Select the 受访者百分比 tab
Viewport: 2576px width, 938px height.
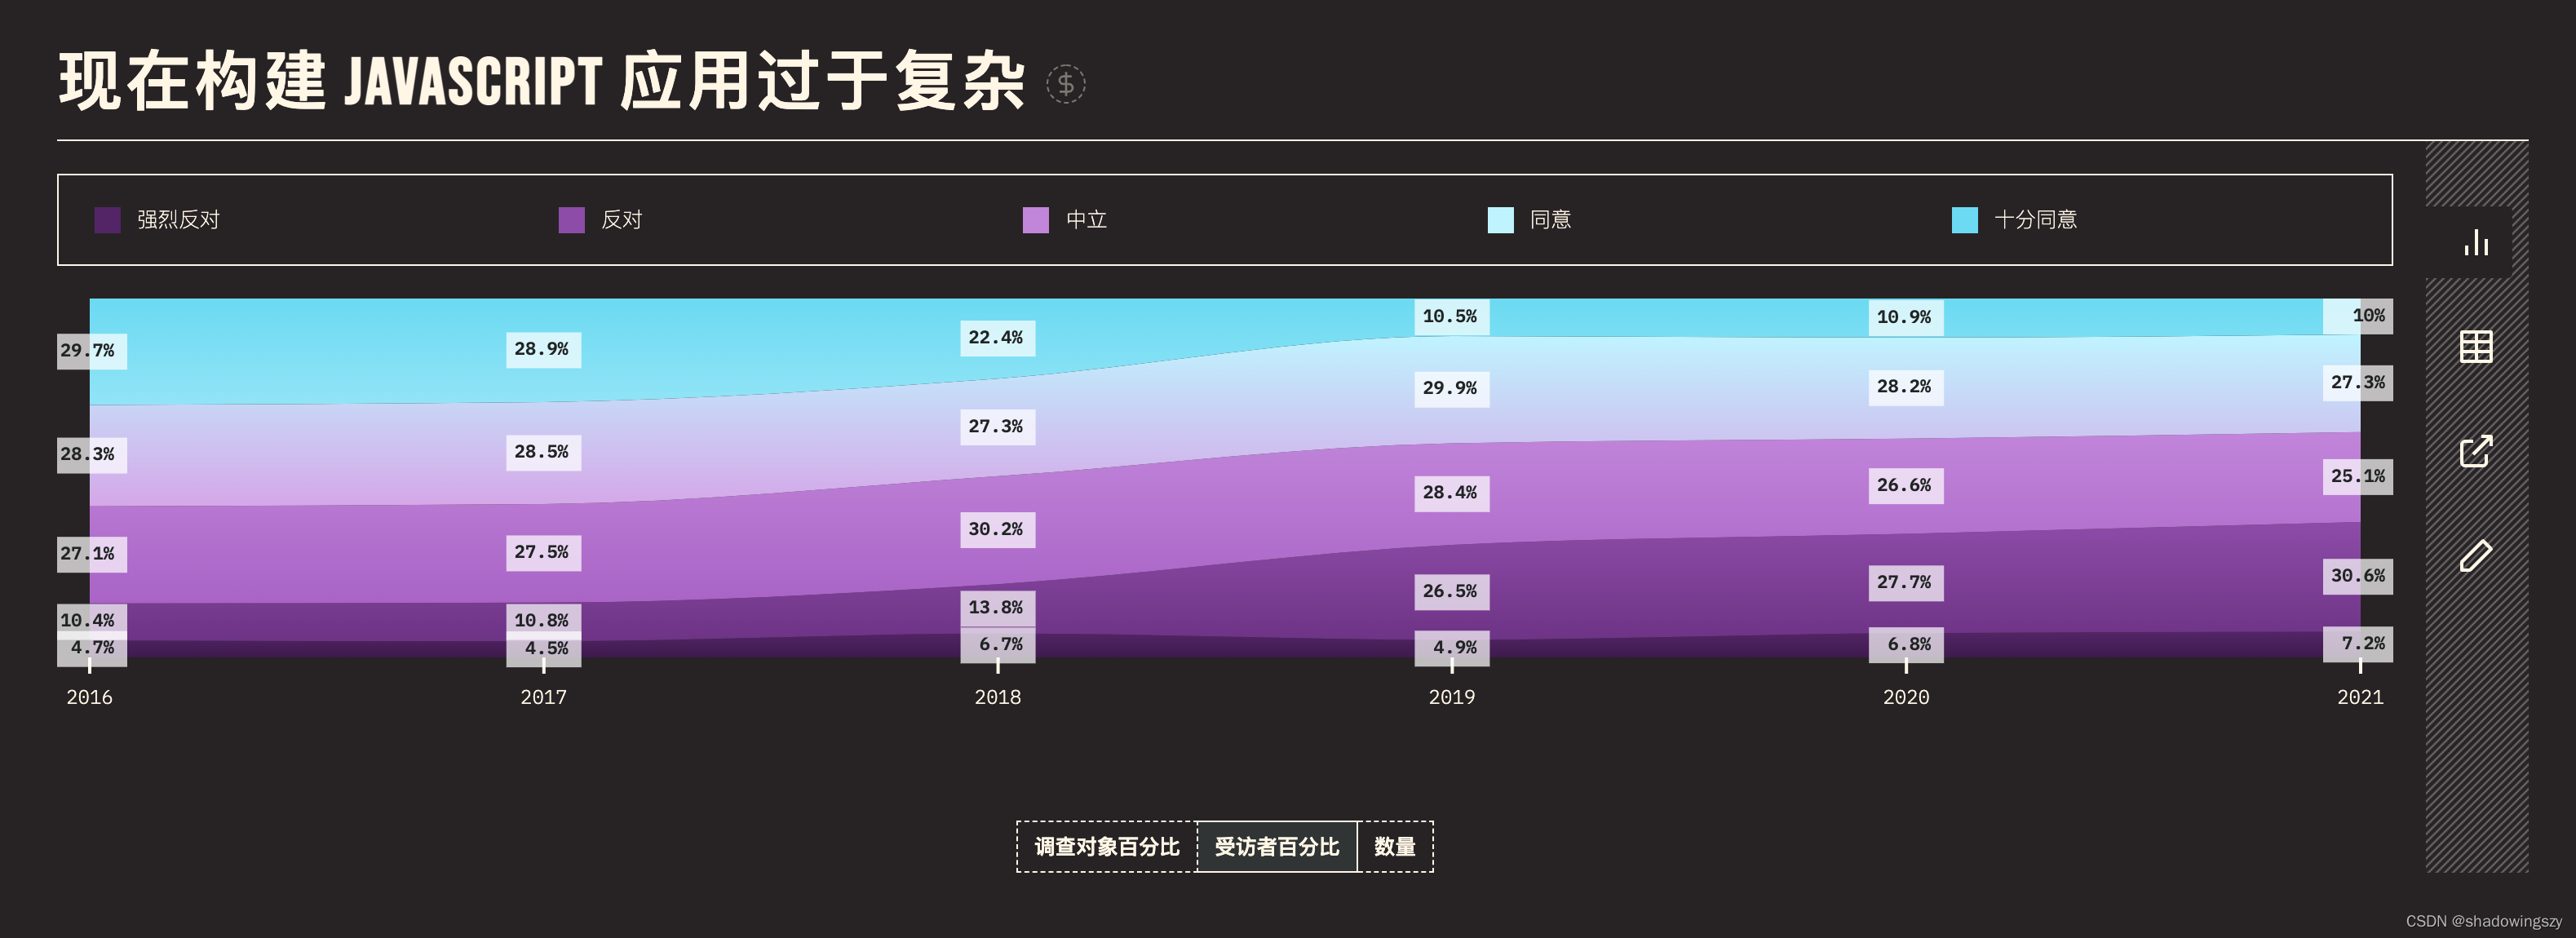pos(1276,847)
